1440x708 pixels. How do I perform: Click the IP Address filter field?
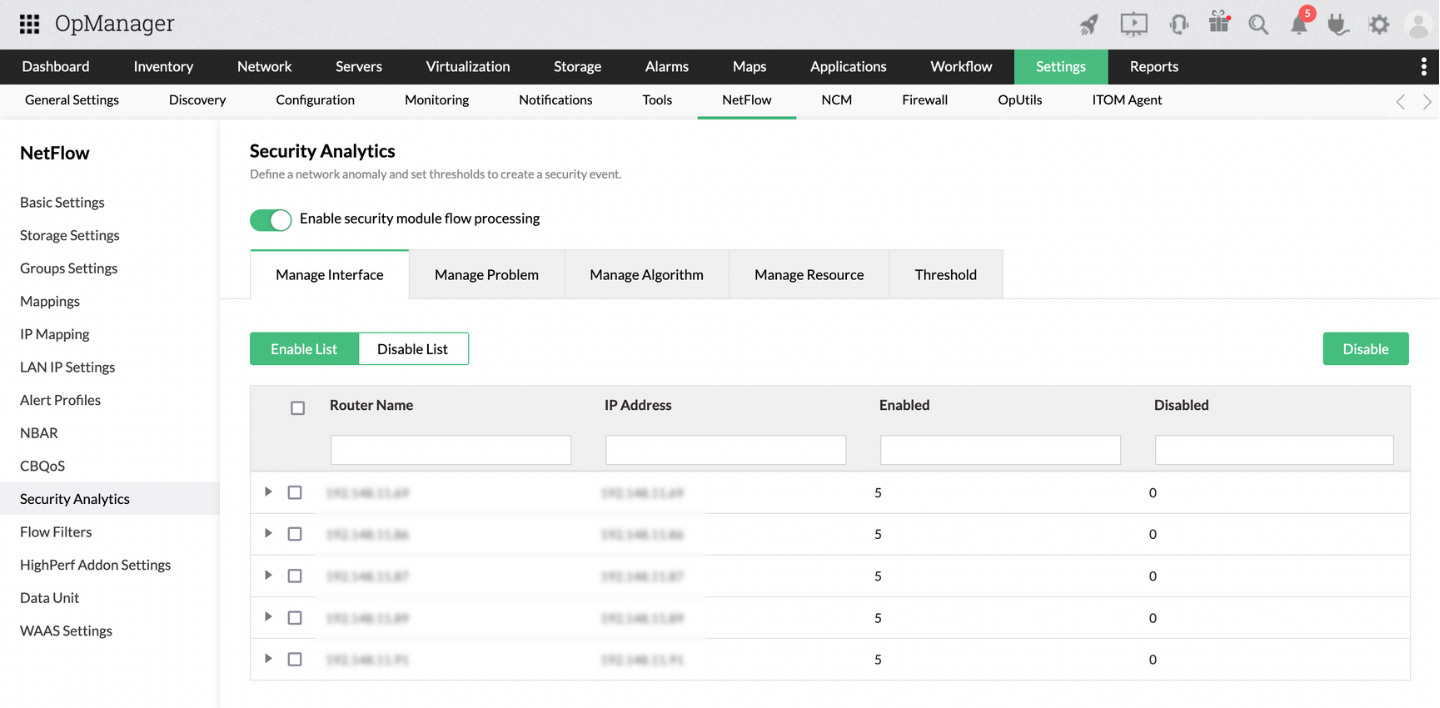[x=726, y=450]
